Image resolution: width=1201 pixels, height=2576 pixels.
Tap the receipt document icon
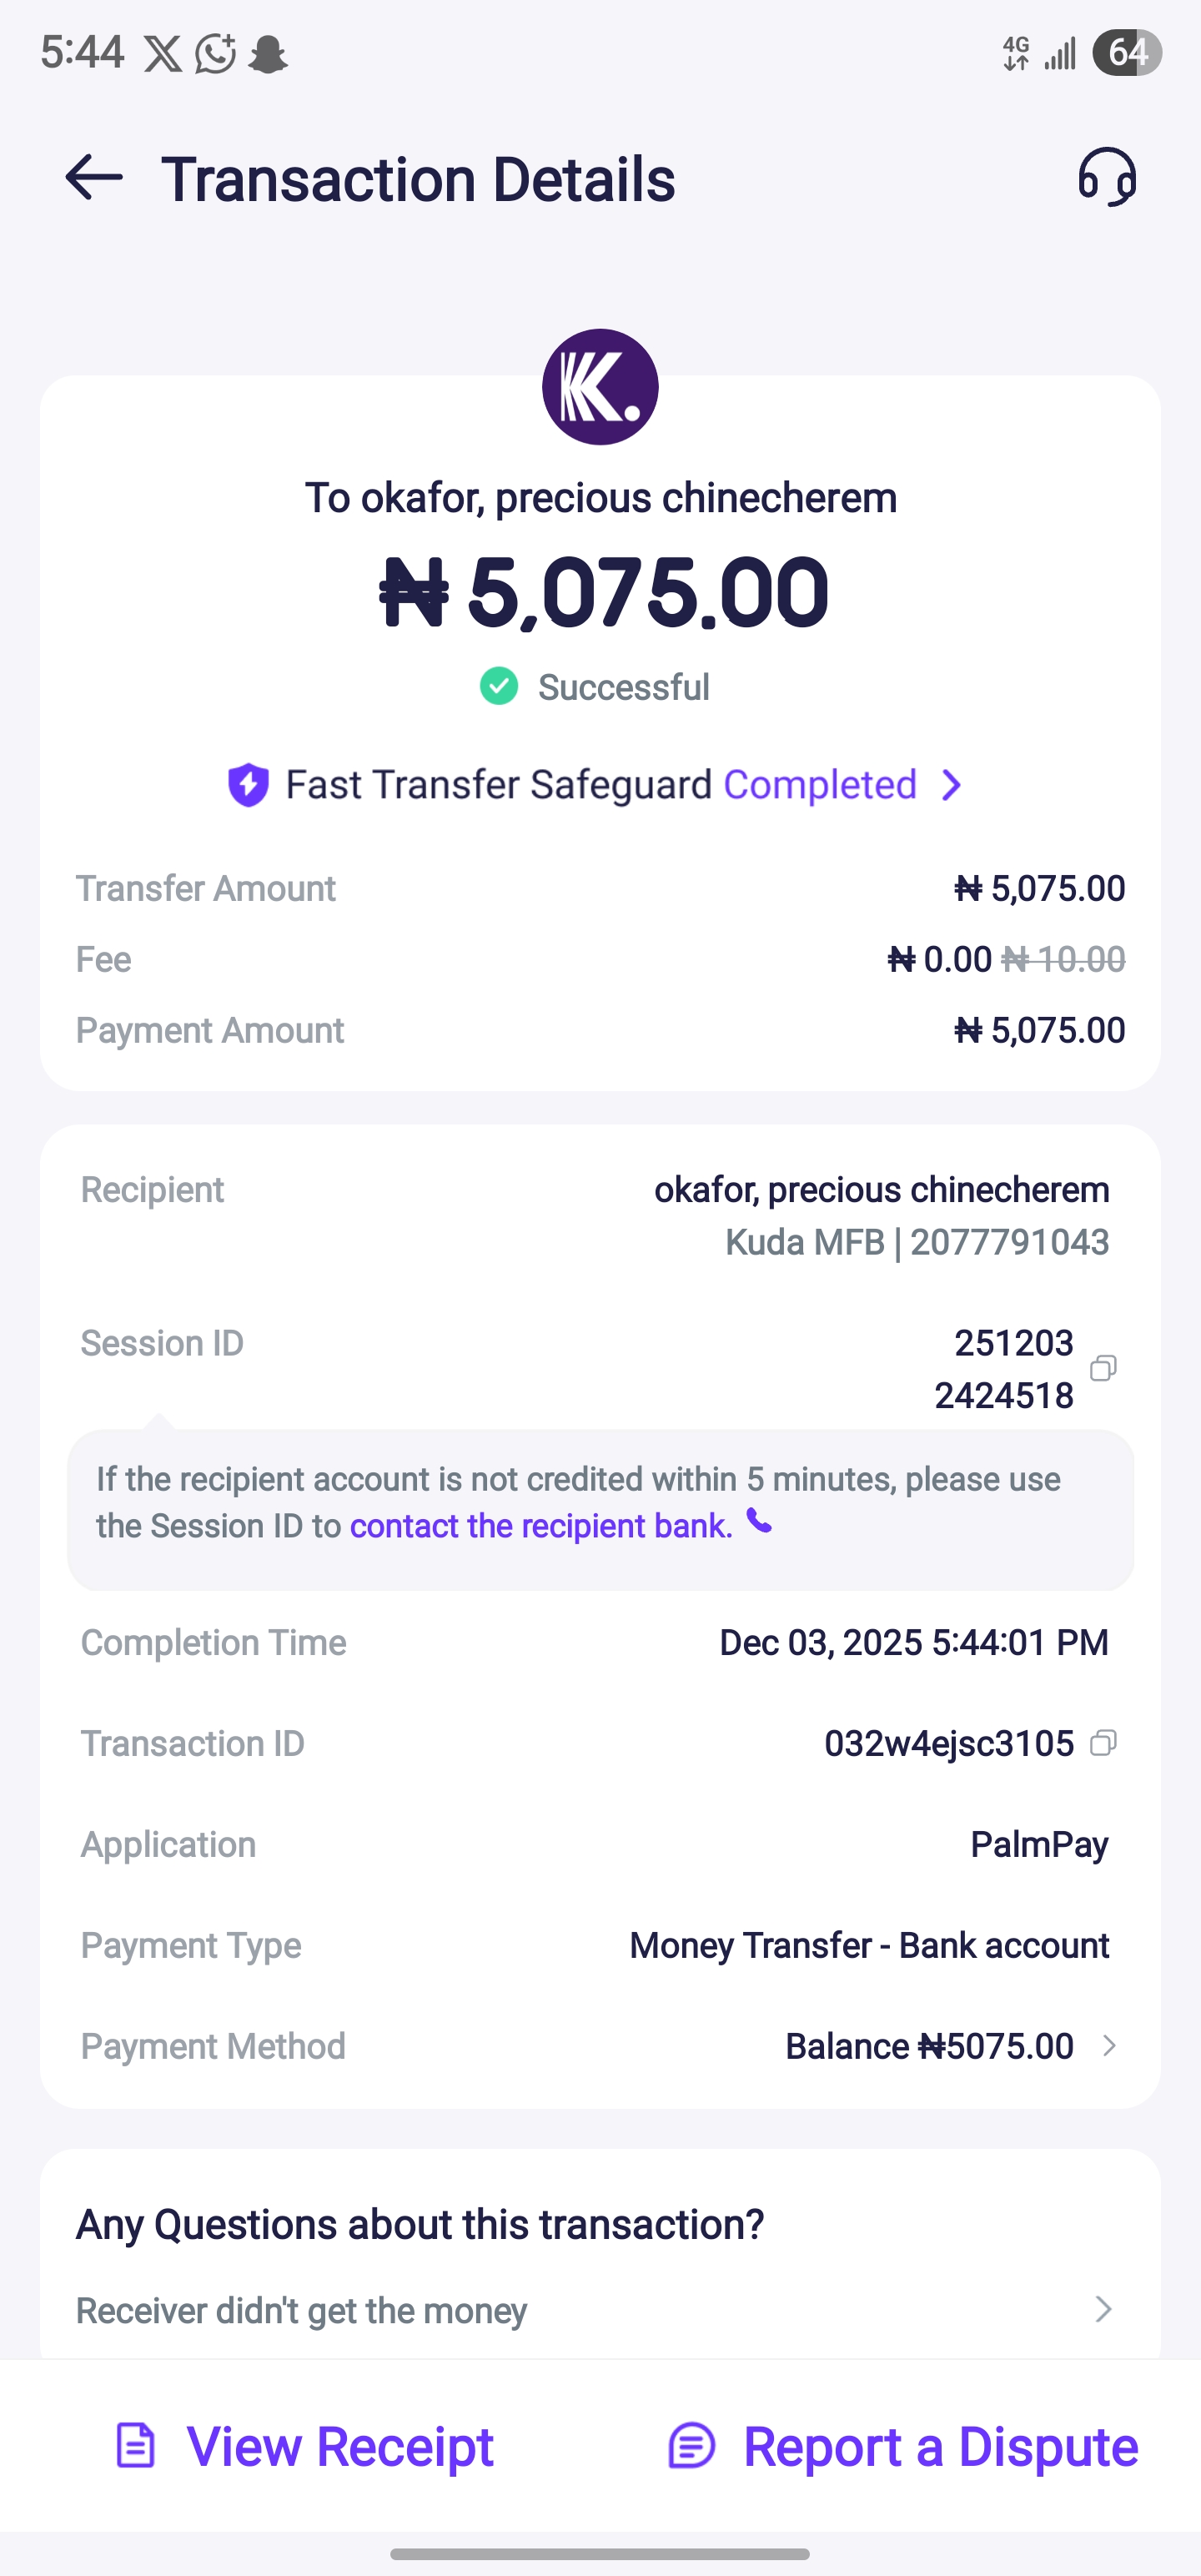coord(136,2446)
